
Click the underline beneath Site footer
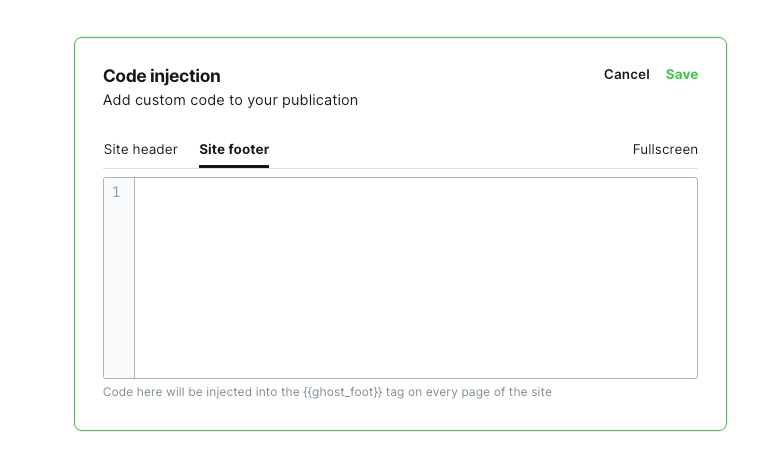234,166
